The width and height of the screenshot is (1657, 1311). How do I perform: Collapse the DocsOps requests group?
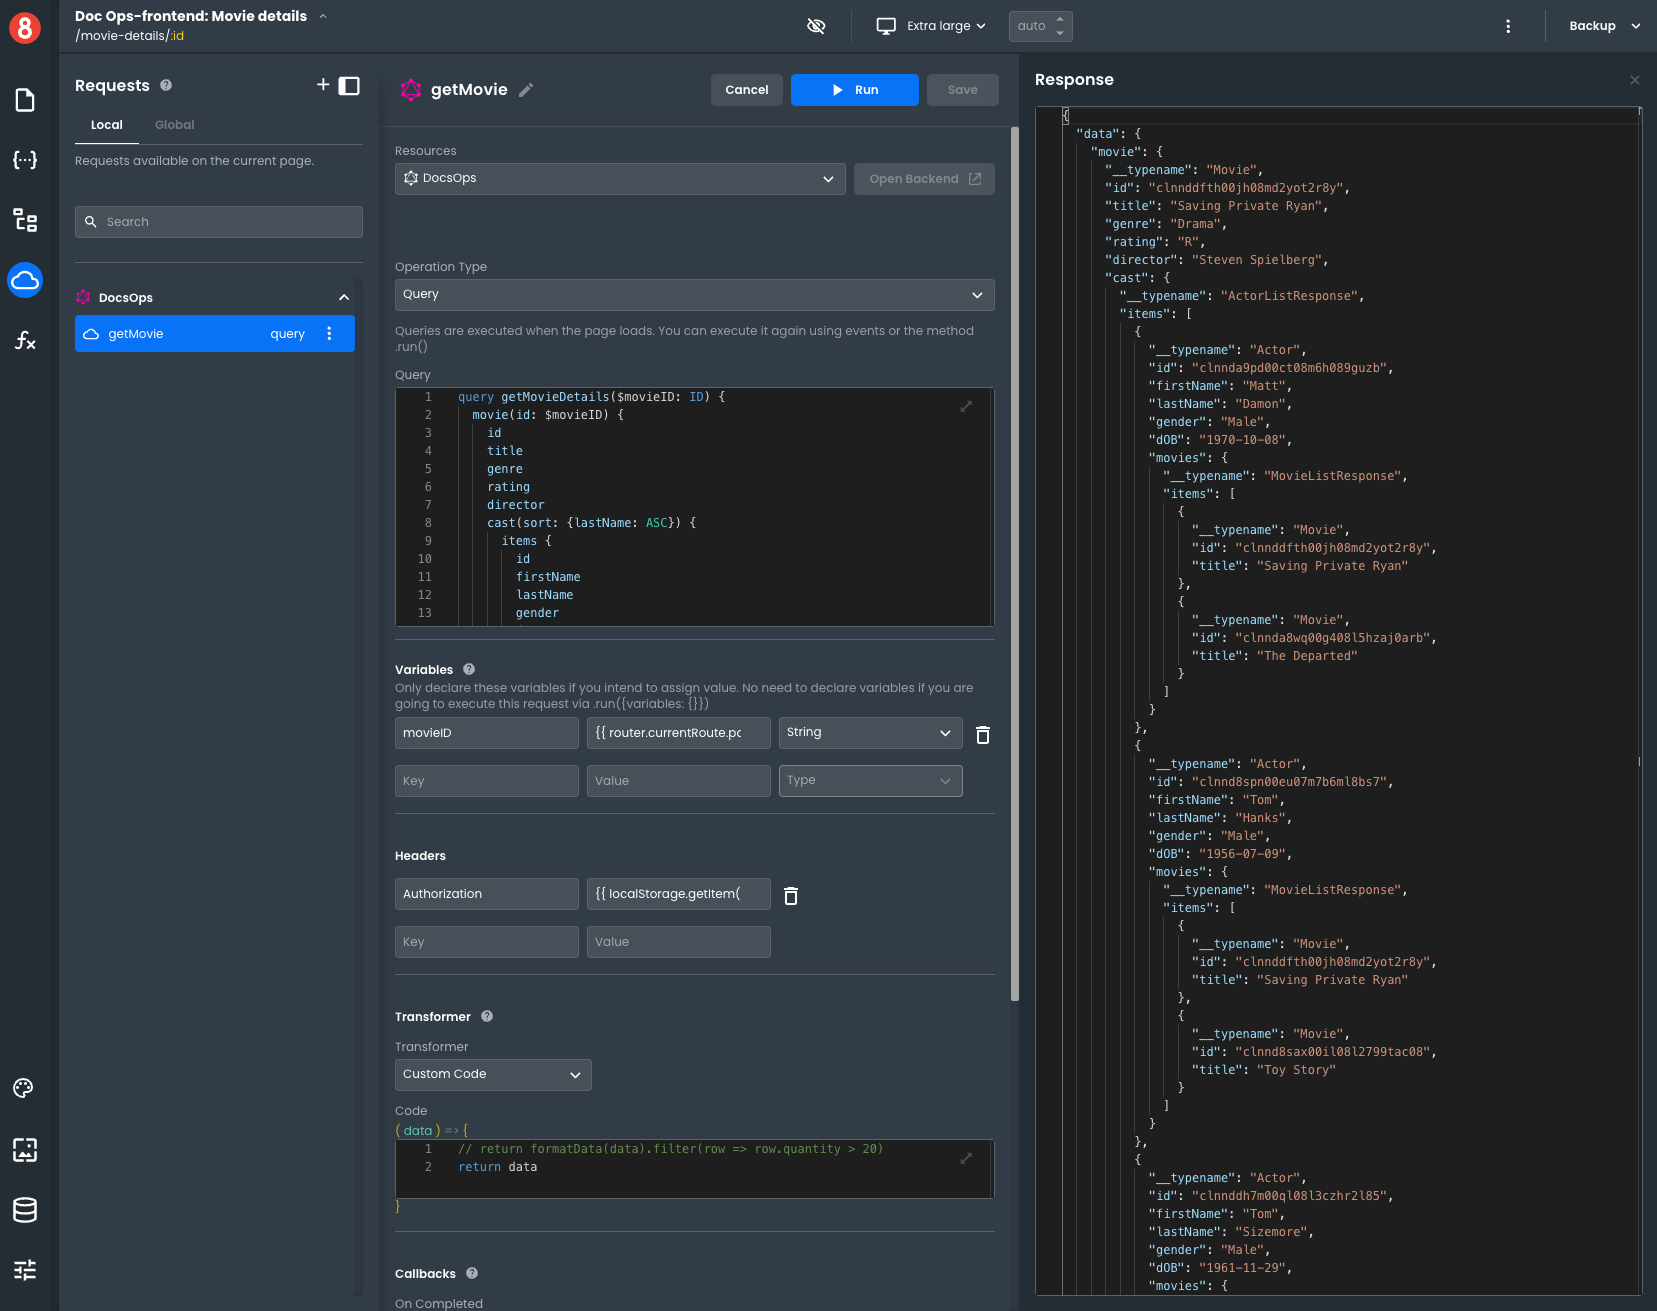pos(343,298)
